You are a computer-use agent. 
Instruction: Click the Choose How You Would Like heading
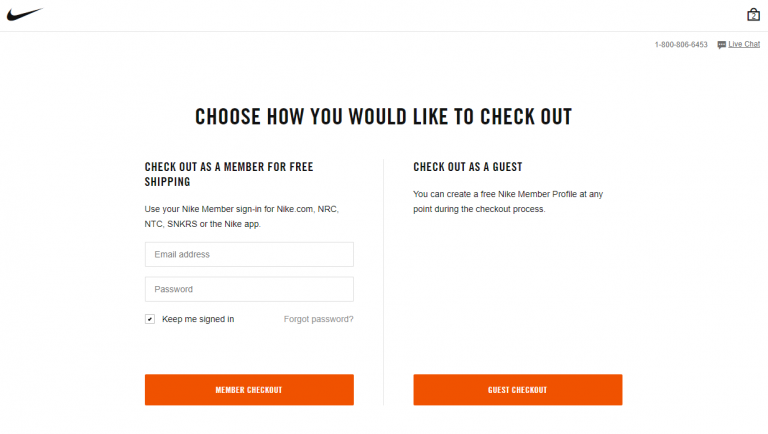[384, 117]
